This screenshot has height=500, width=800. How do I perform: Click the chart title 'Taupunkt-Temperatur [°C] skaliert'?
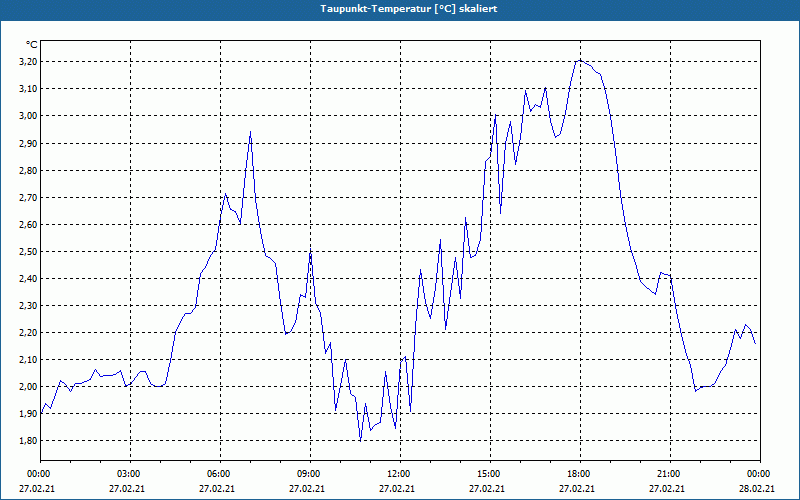409,9
